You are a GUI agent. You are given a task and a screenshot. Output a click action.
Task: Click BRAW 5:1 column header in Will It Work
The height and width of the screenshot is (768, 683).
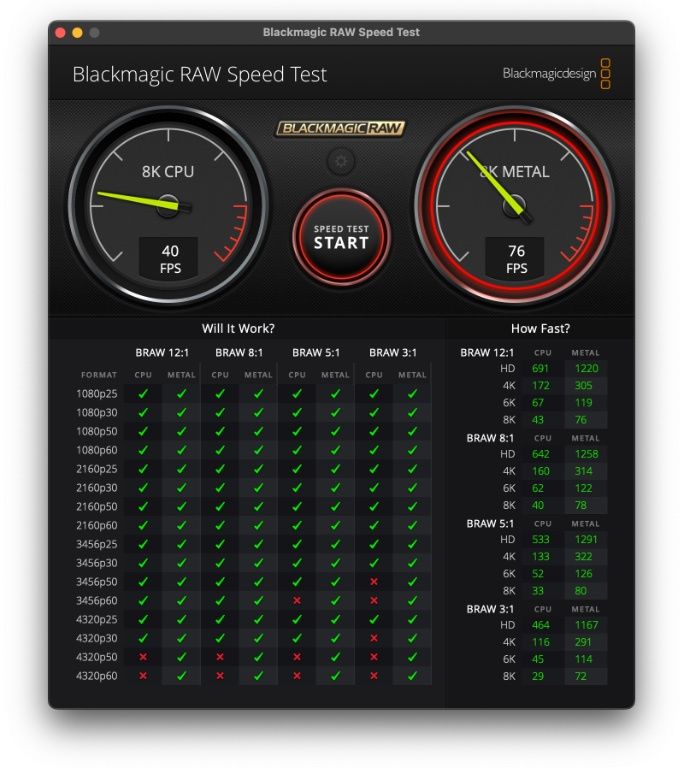tap(316, 353)
